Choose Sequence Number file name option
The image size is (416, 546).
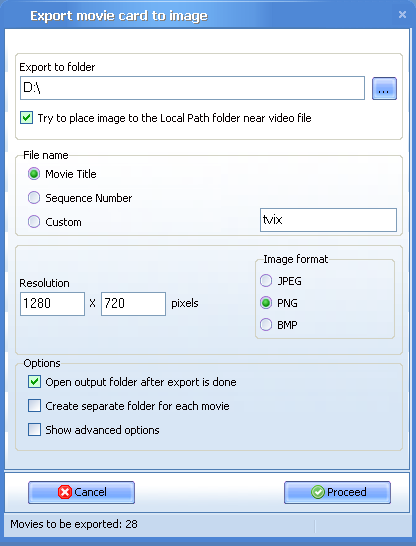coord(34,198)
